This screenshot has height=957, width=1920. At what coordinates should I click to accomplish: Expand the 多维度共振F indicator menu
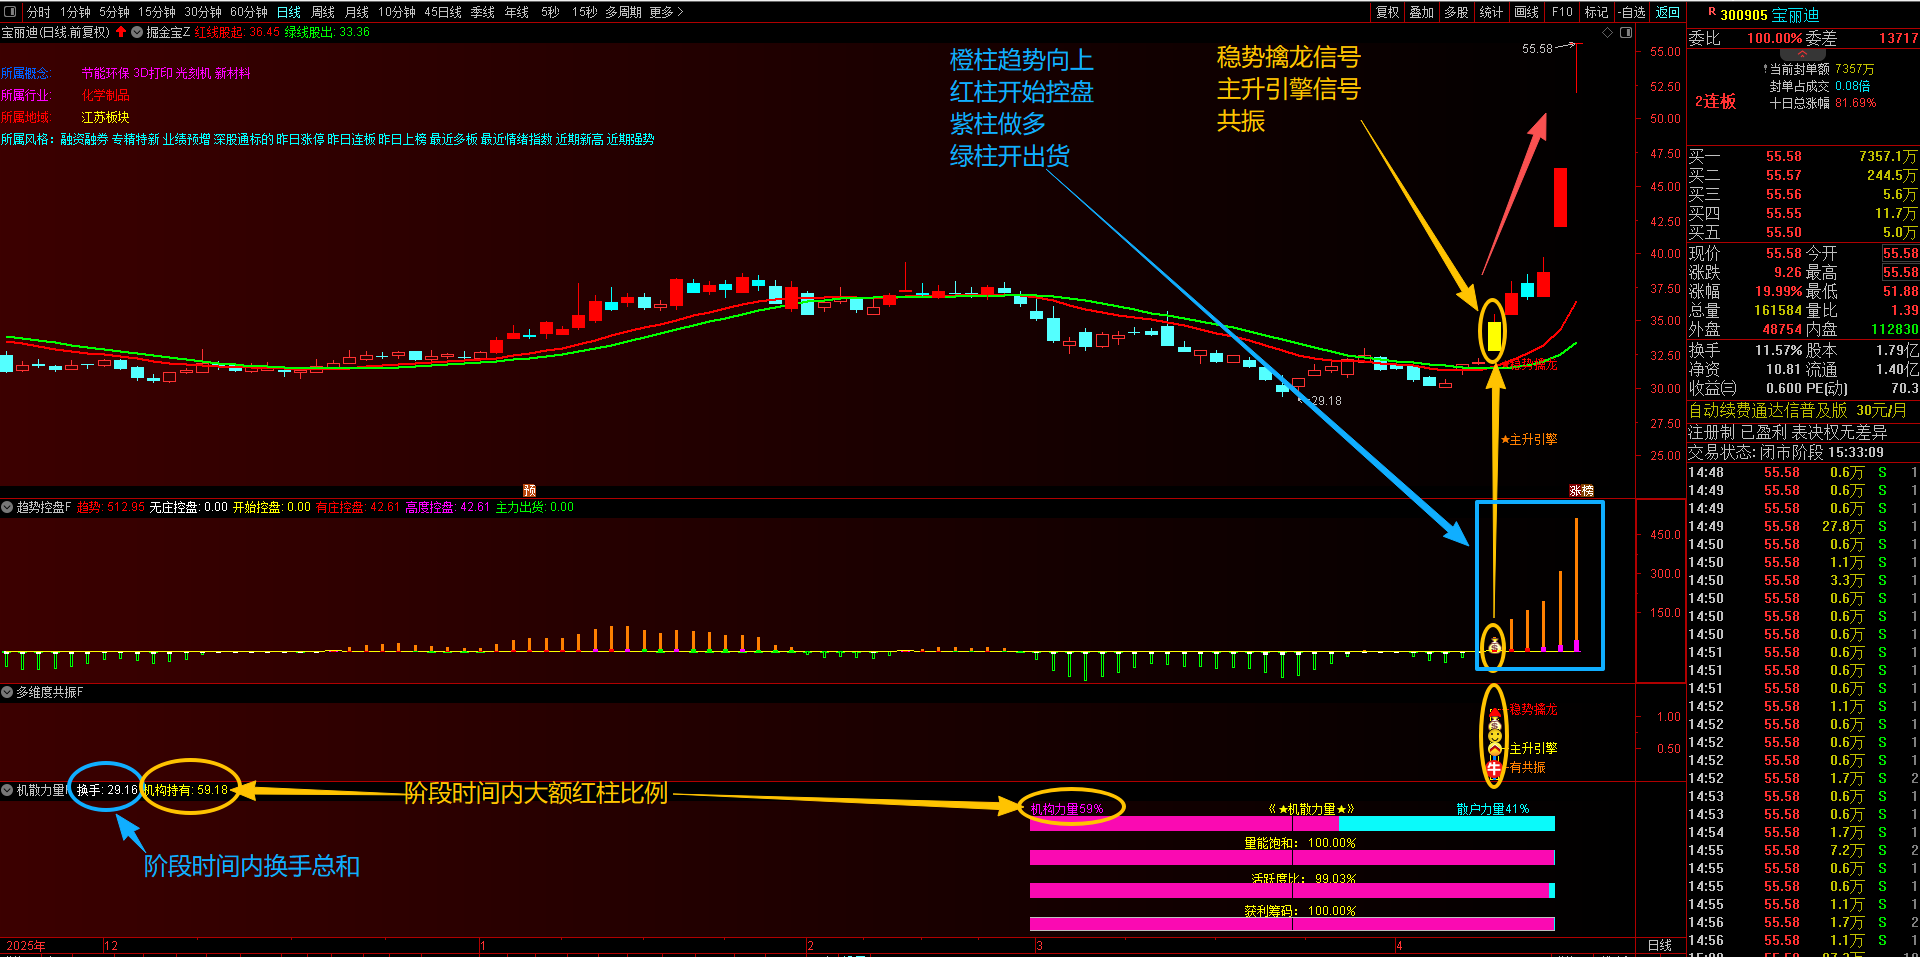(7, 692)
